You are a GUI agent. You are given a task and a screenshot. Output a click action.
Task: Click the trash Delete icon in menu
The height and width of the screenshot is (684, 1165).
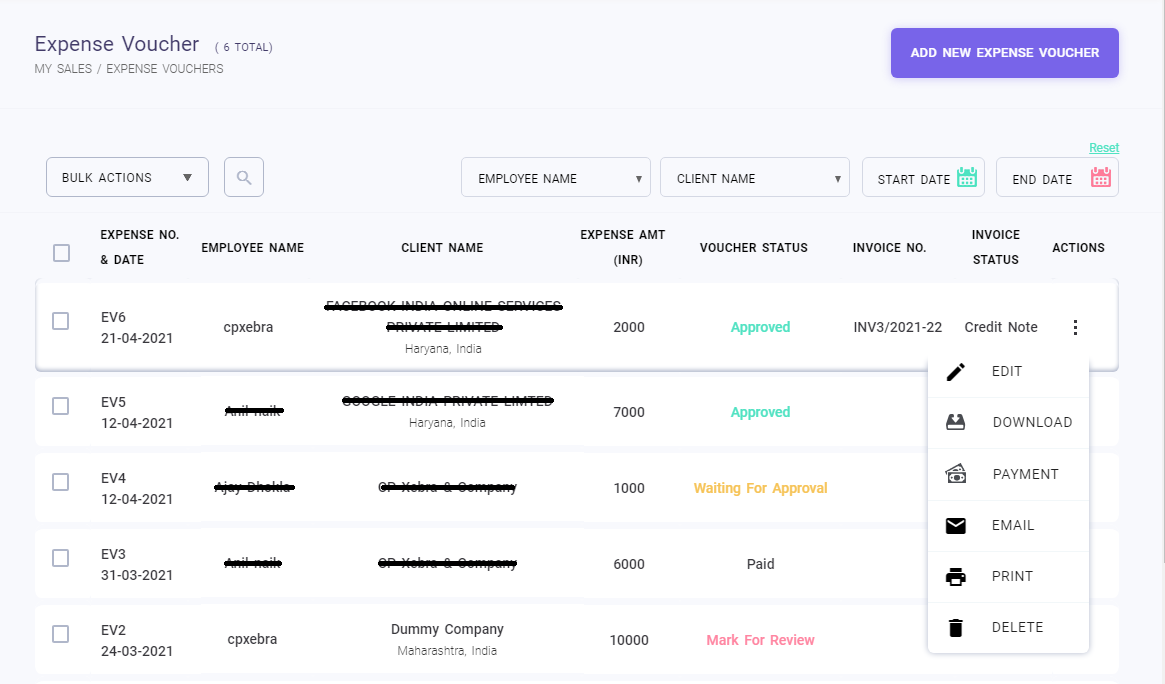click(956, 628)
